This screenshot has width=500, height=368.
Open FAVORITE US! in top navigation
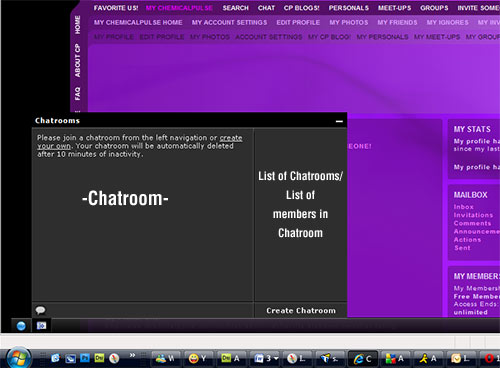point(116,8)
